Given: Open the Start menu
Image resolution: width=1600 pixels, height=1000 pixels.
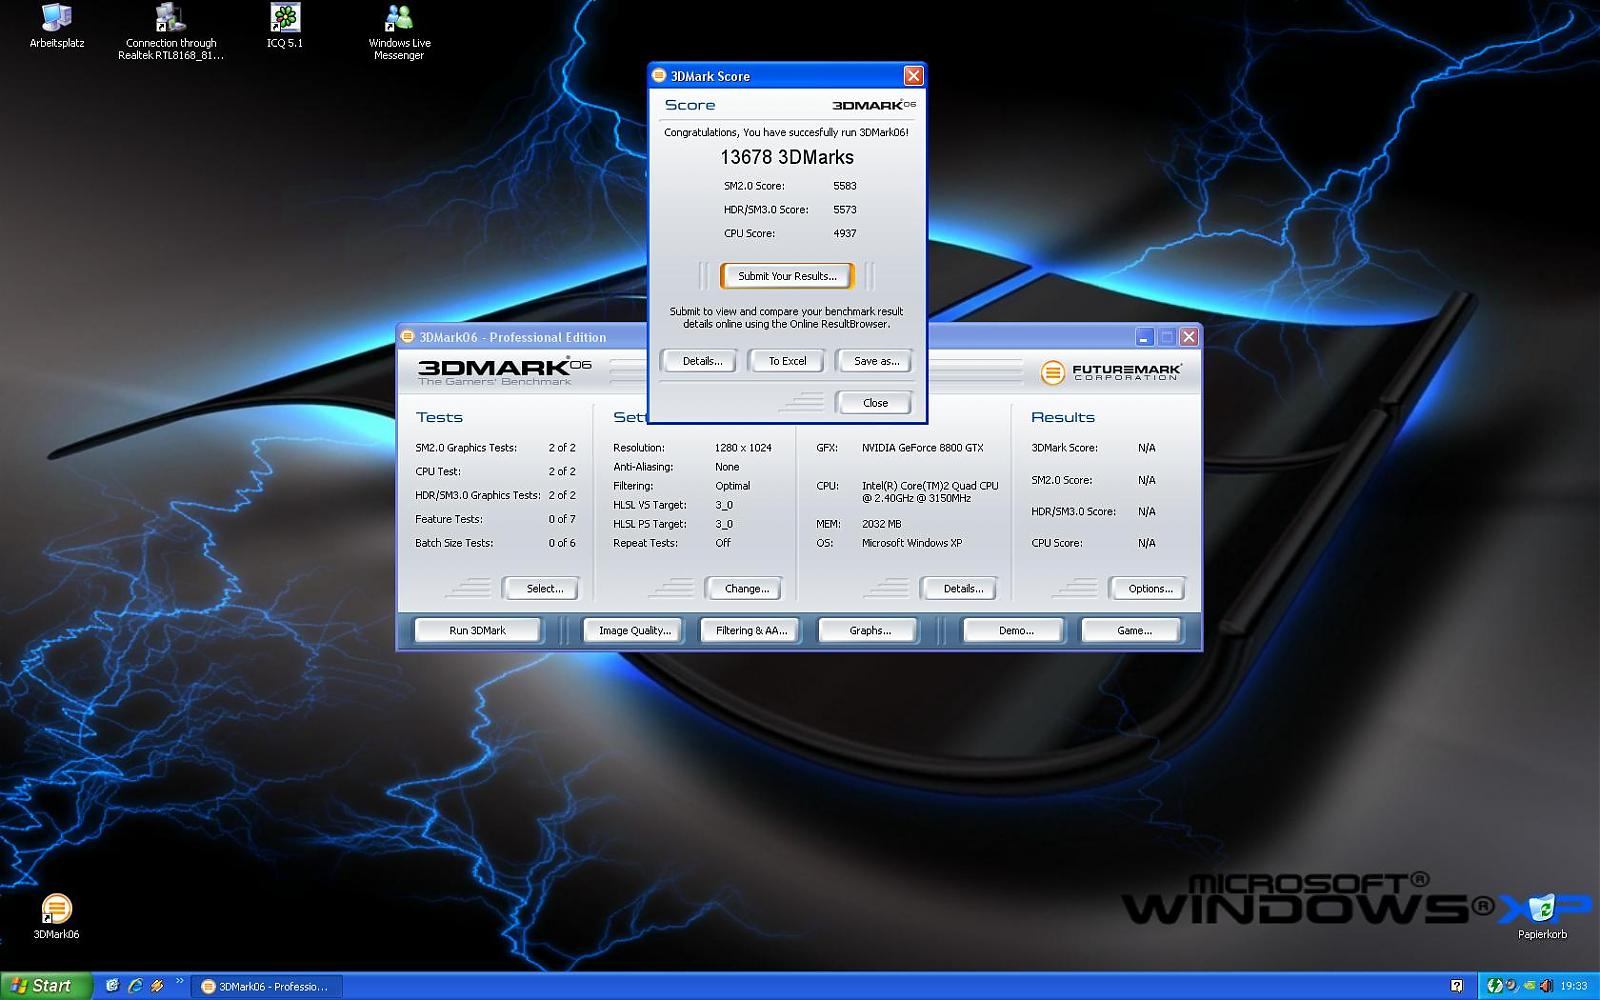Looking at the screenshot, I should click(46, 986).
